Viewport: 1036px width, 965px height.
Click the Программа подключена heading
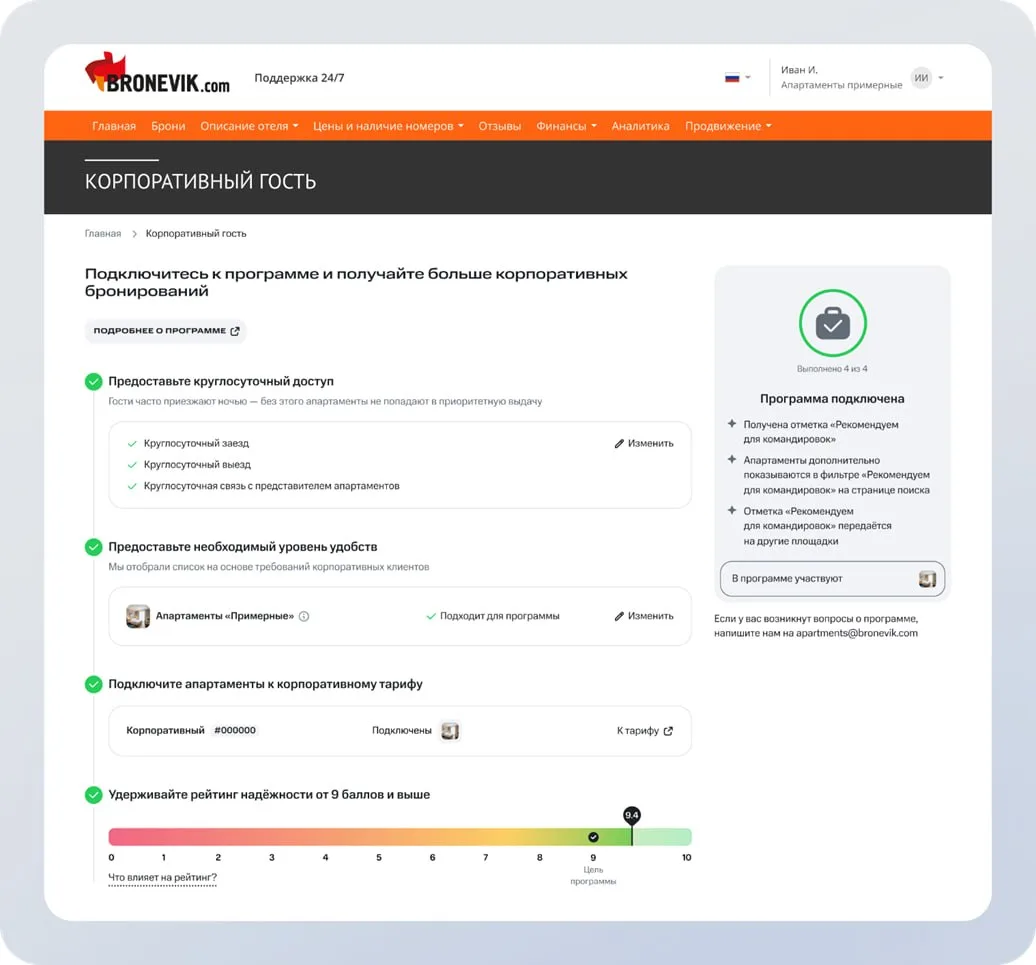coord(832,399)
